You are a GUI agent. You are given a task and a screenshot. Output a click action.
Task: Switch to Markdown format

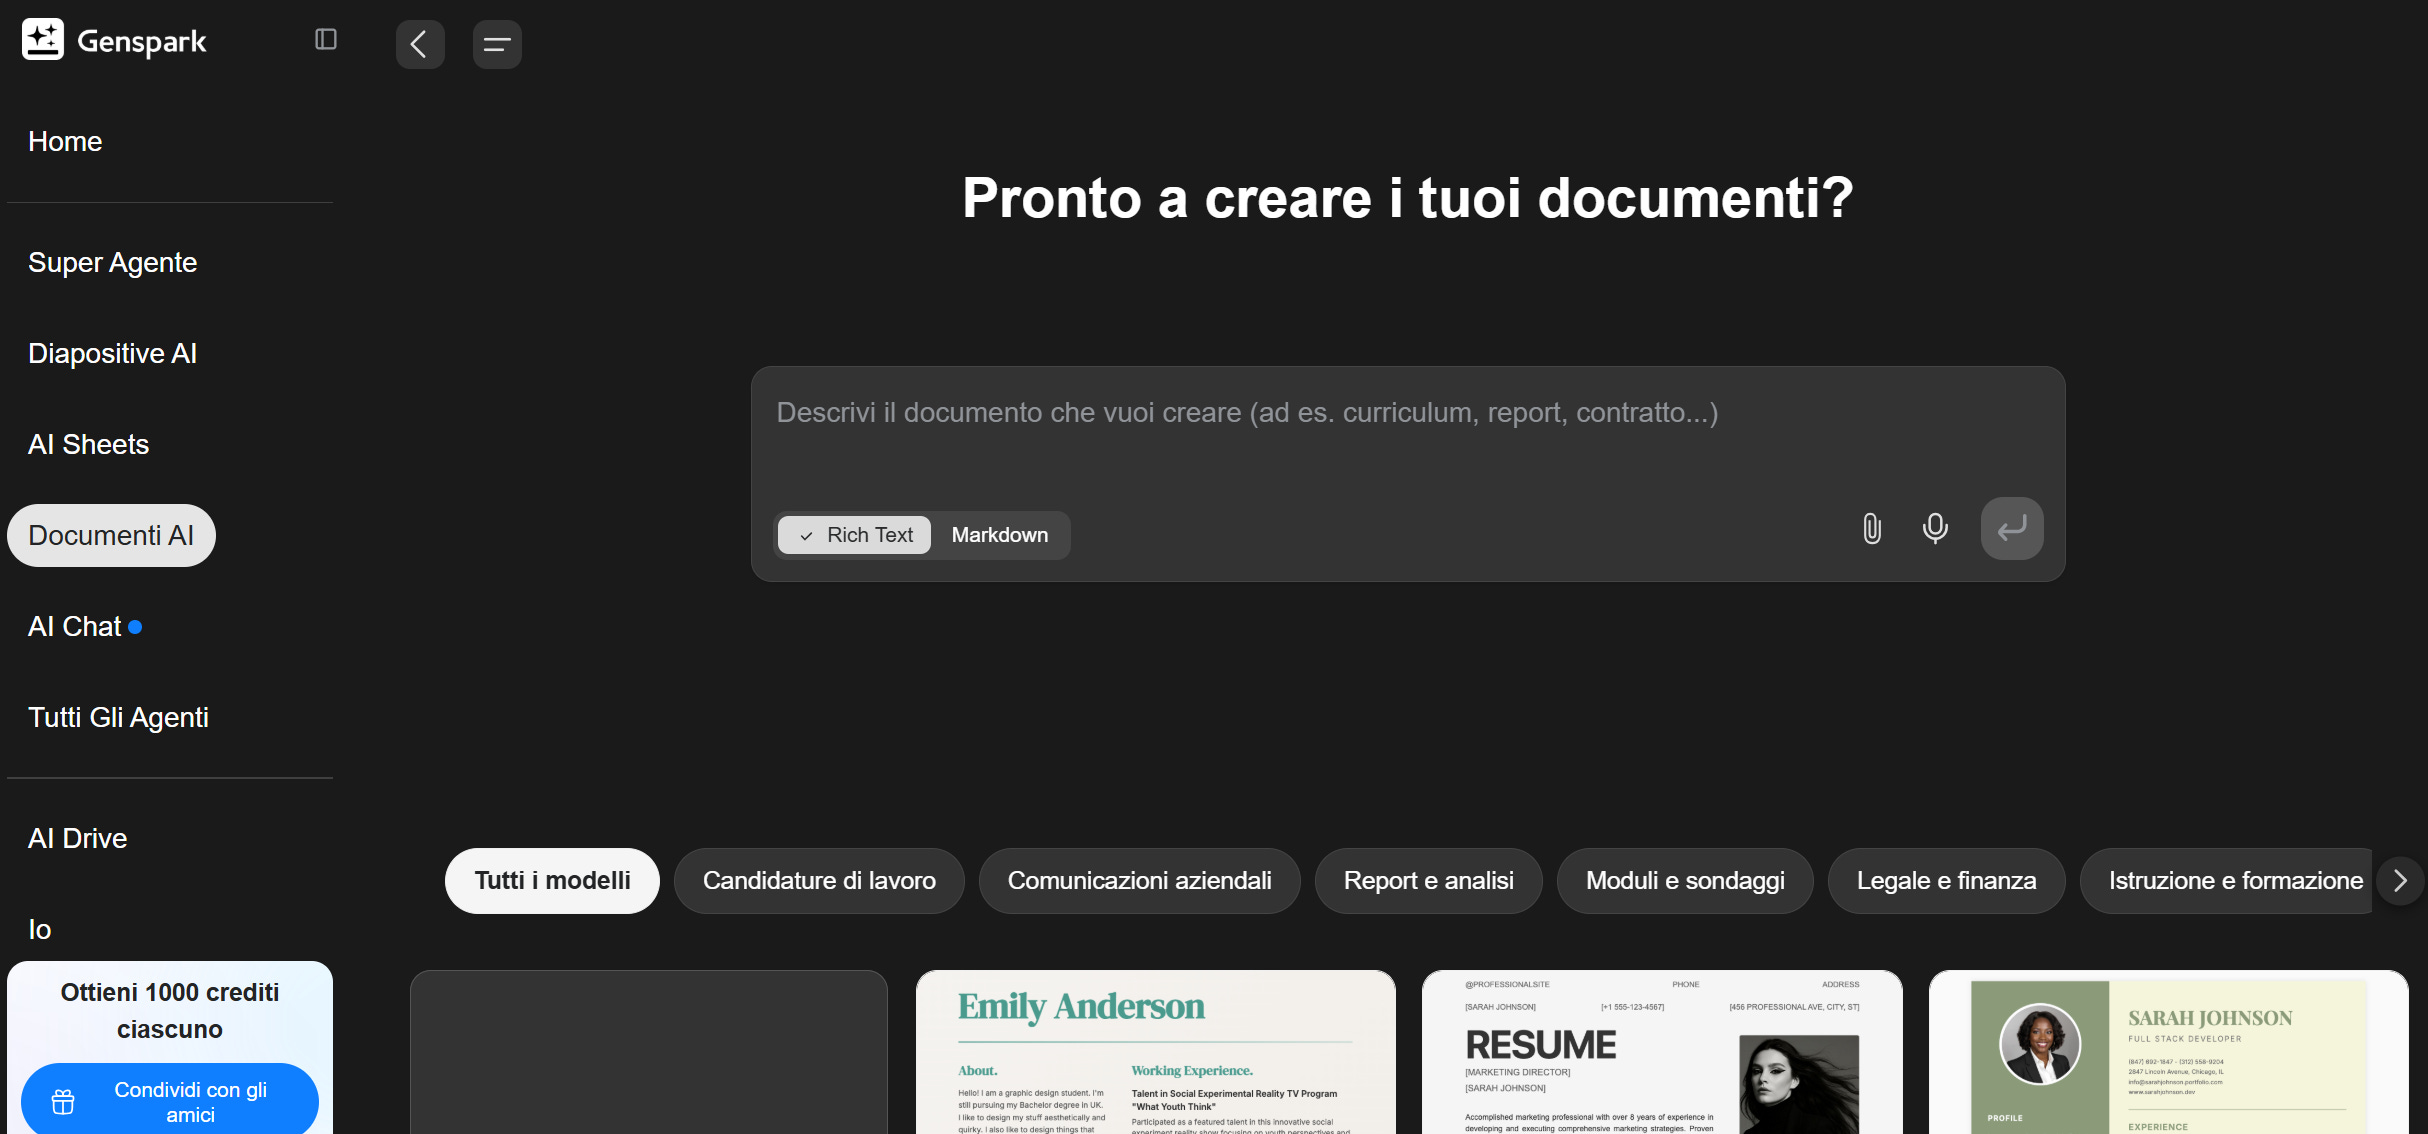pyautogui.click(x=1000, y=535)
